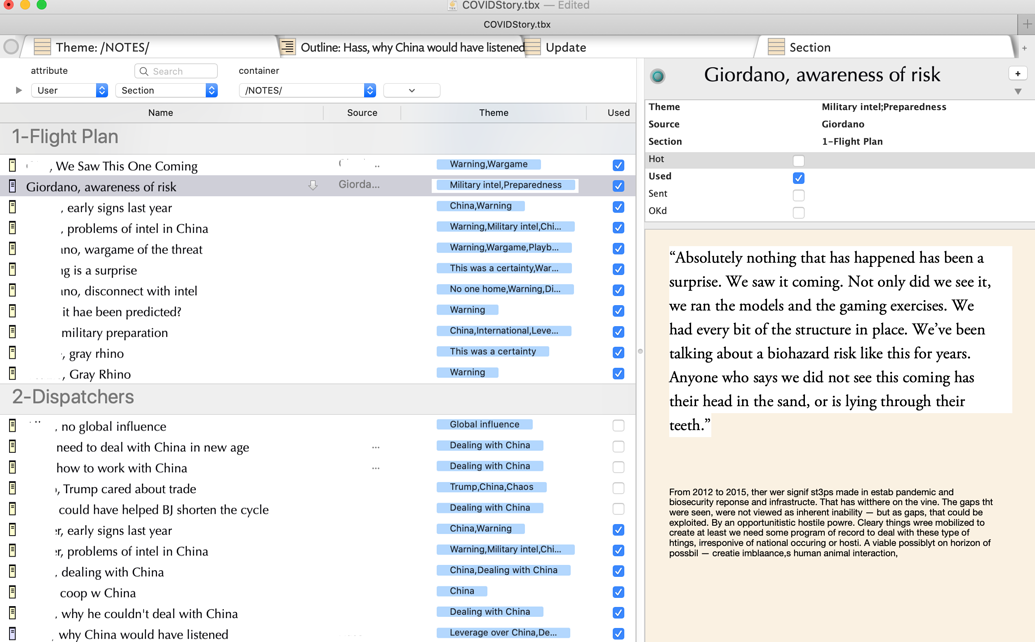Click the teal badge circle next to note title

657,77
